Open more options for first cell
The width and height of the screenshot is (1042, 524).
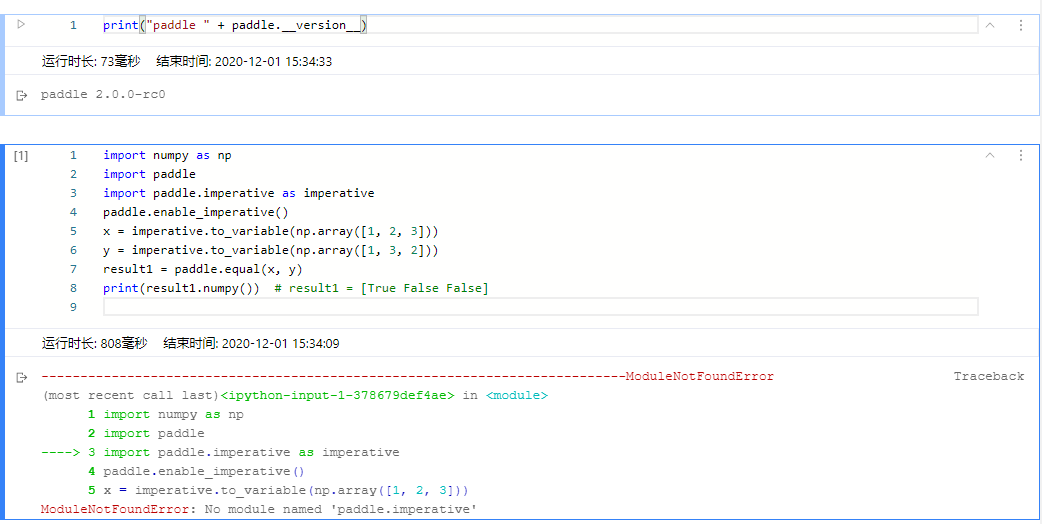pyautogui.click(x=1021, y=25)
